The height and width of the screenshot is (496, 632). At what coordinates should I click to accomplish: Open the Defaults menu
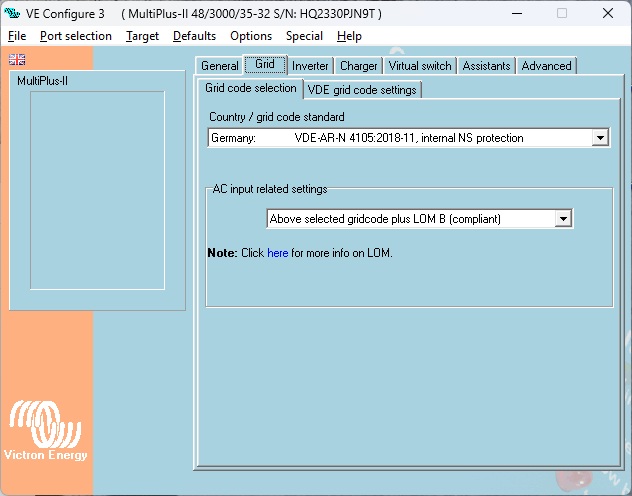point(194,36)
